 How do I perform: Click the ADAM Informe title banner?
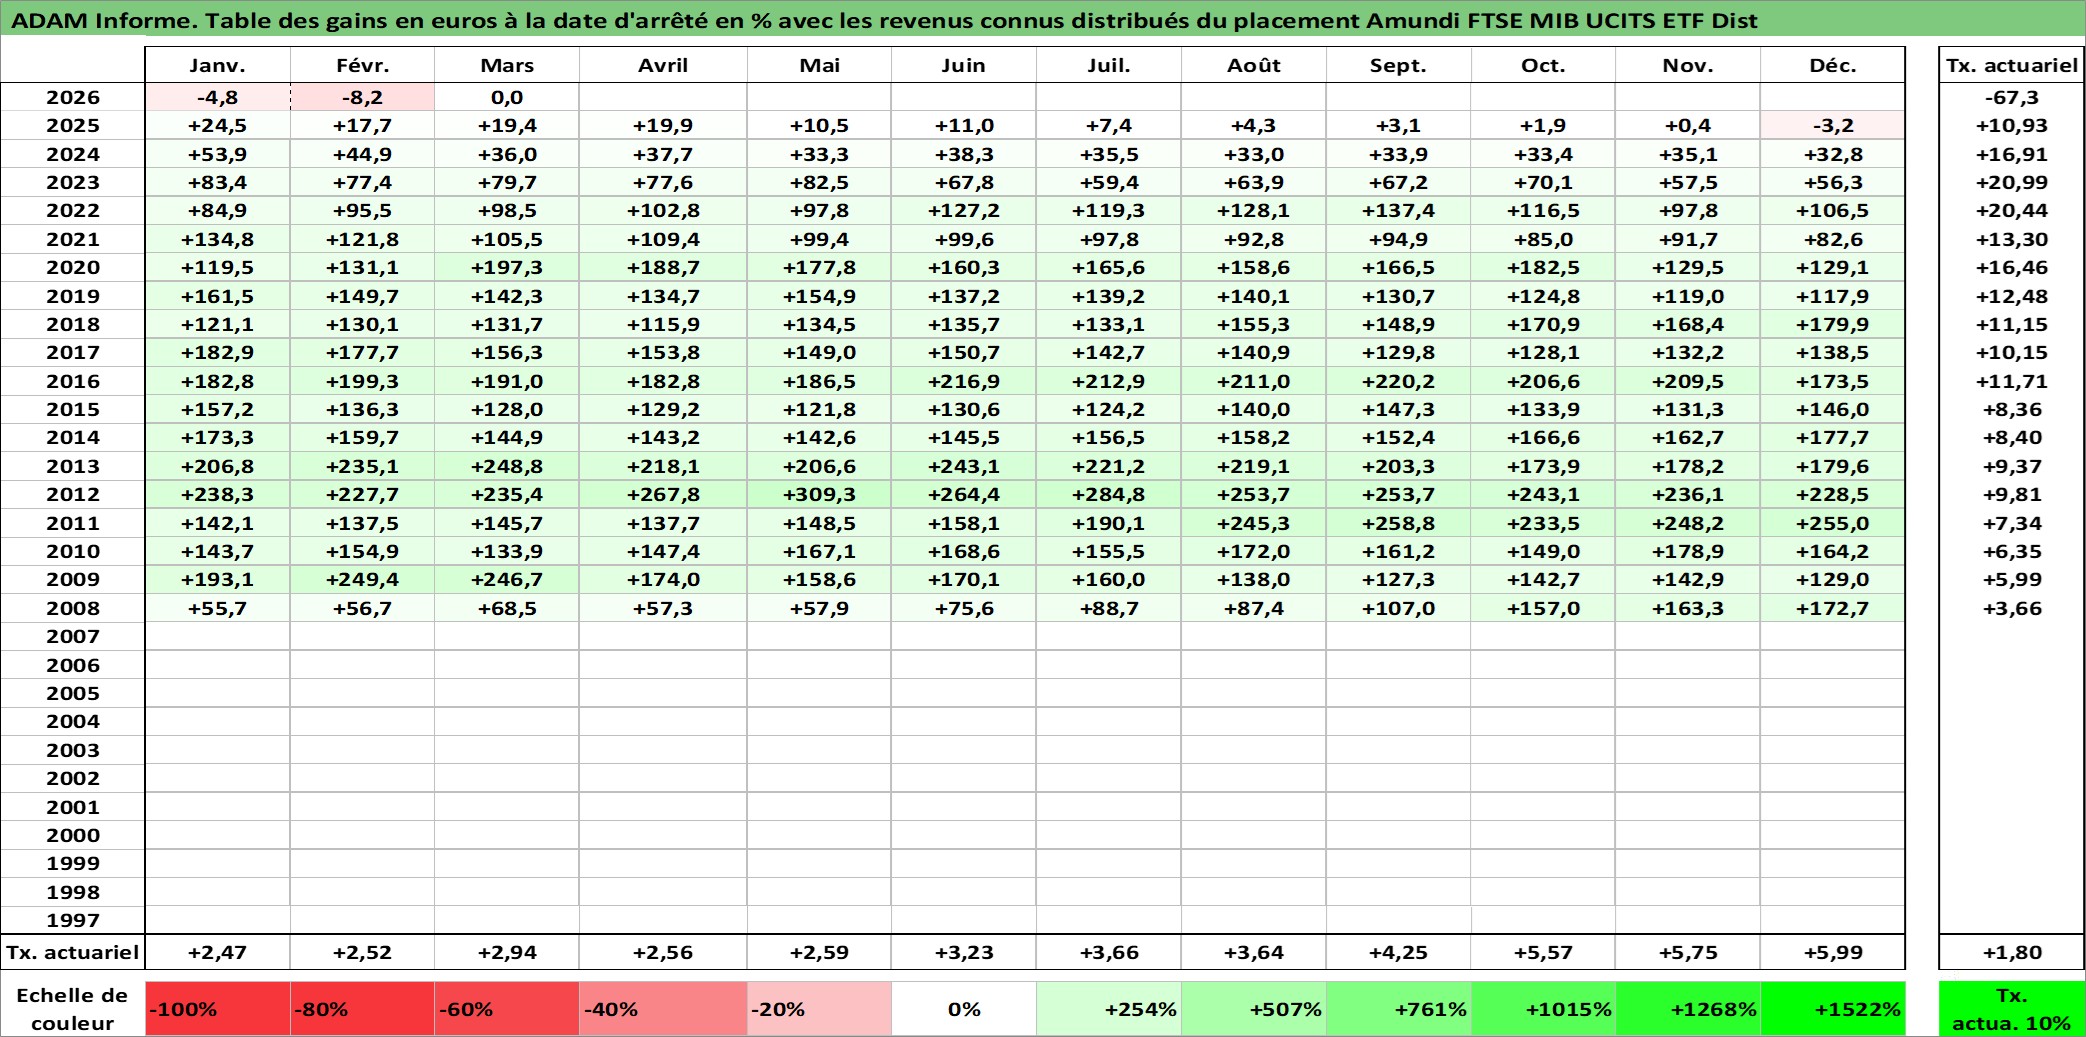1043,19
